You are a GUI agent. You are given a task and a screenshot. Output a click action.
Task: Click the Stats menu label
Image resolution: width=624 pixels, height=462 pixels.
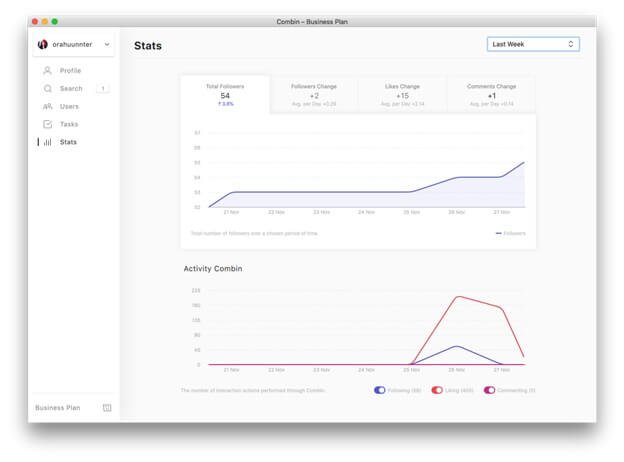pyautogui.click(x=68, y=142)
